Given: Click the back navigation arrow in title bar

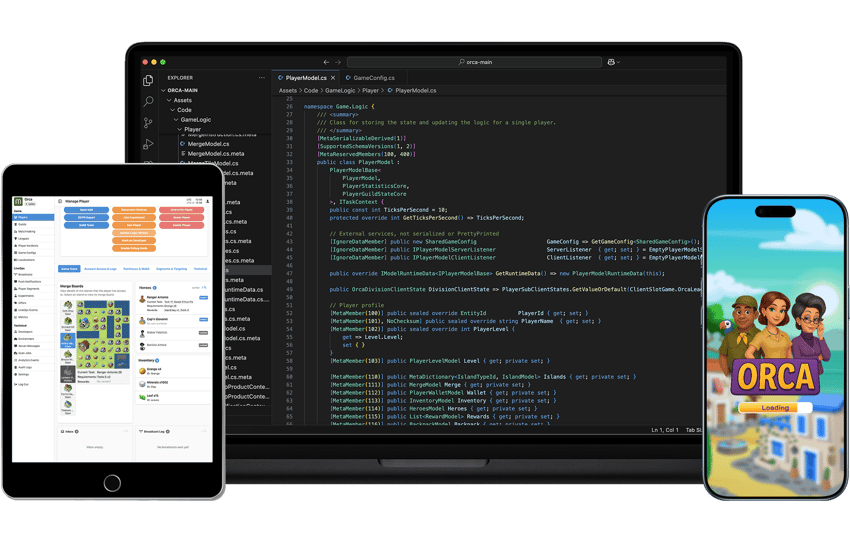Looking at the screenshot, I should 326,62.
